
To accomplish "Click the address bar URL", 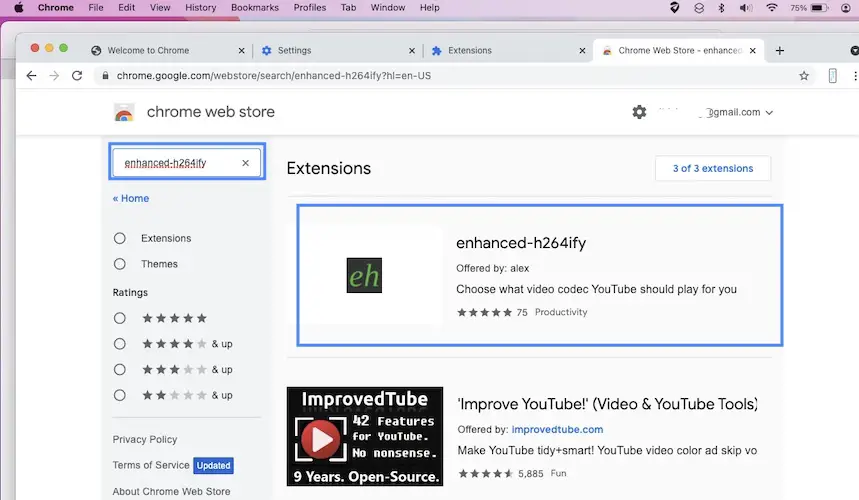I will coord(273,76).
